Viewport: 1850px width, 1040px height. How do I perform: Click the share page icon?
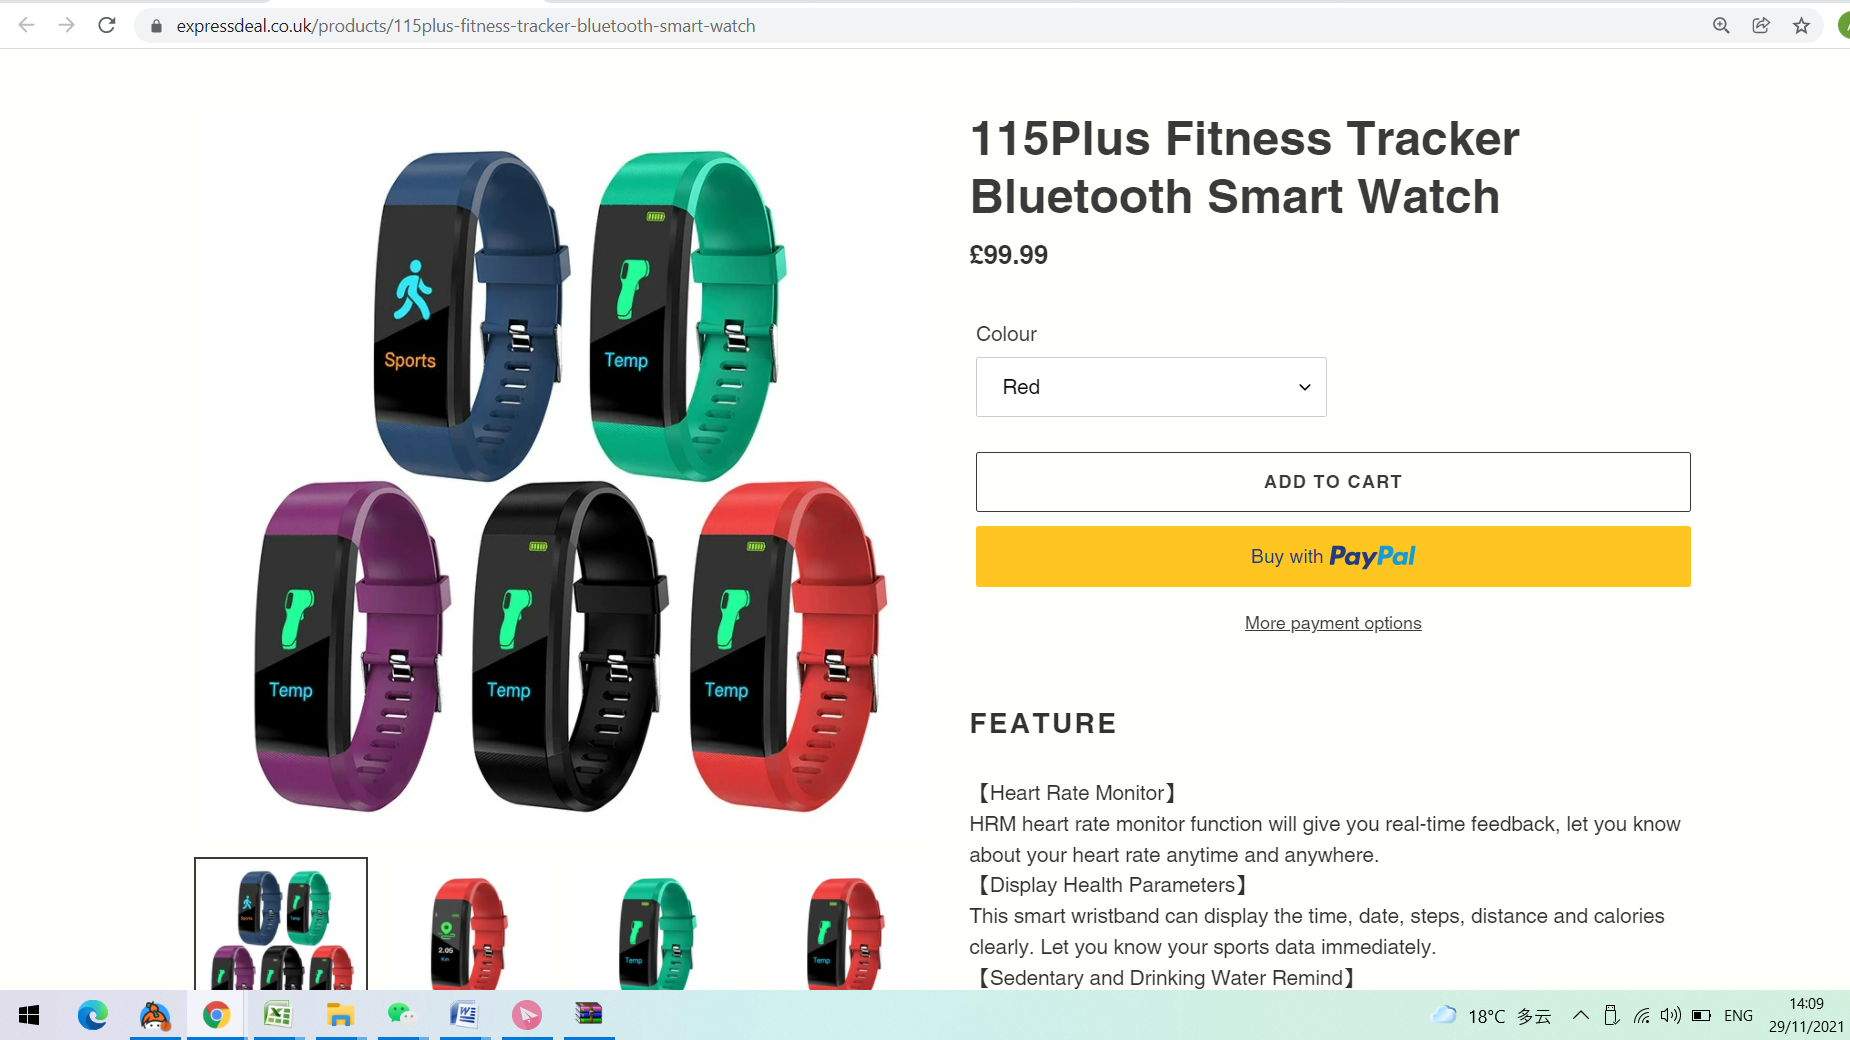click(x=1761, y=26)
